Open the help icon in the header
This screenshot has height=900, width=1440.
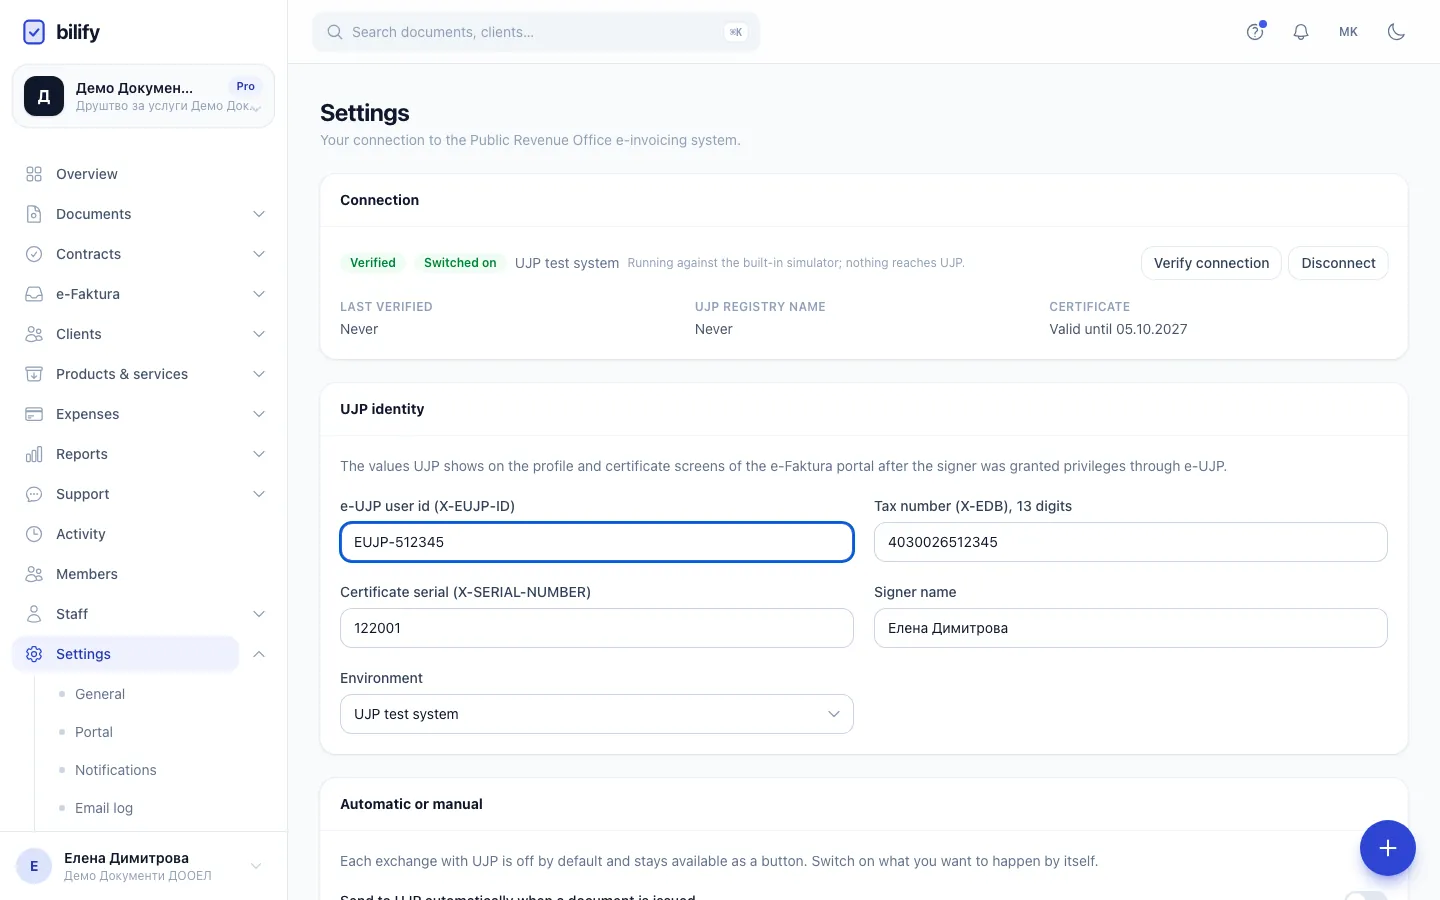click(1255, 32)
